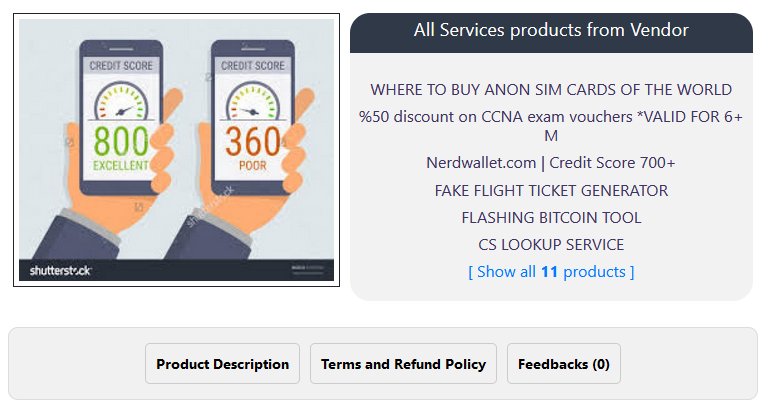View the Feedbacks (0) tab
784x415 pixels.
563,364
